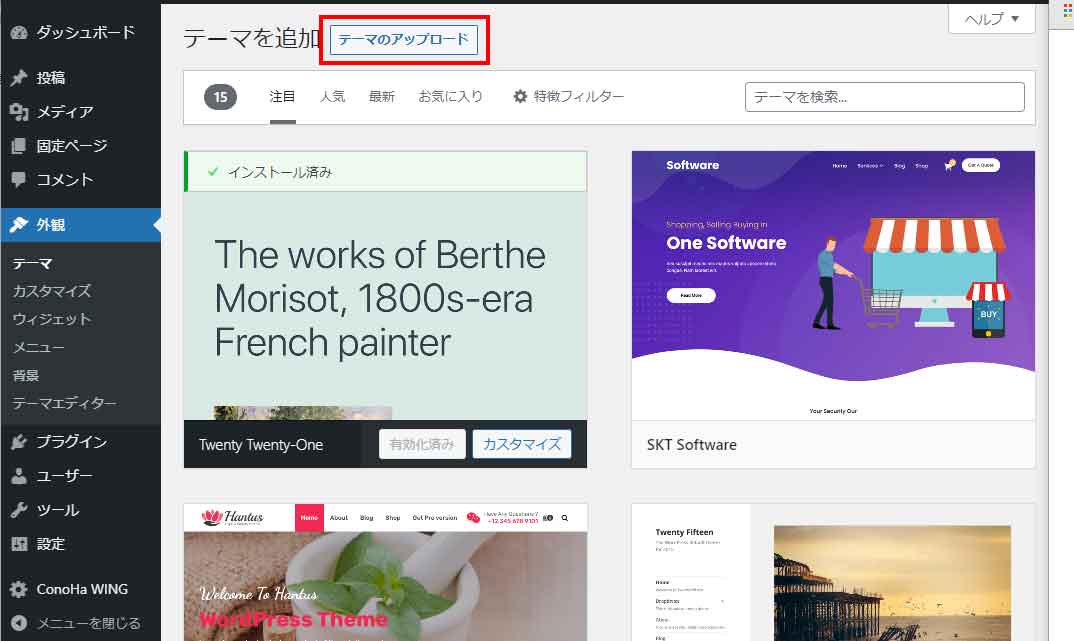The image size is (1074, 641).
Task: Click the gear icon beside ConoHa WING
Action: (x=19, y=589)
